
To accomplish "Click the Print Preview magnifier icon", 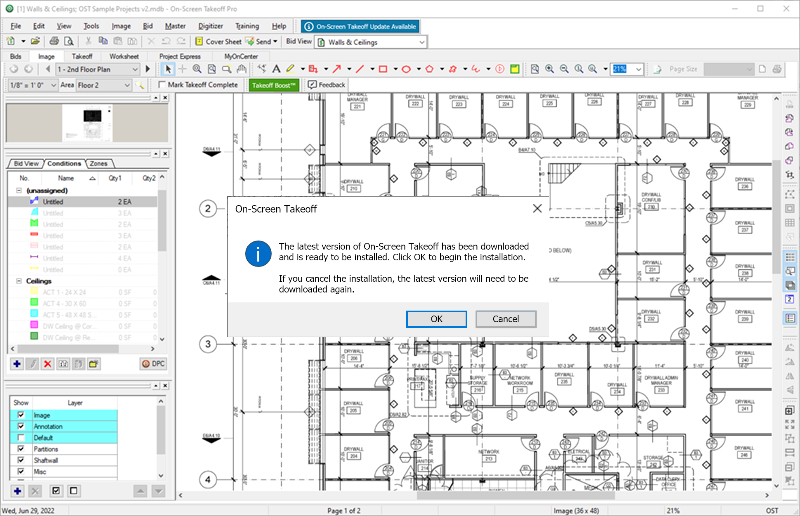I will 68,41.
